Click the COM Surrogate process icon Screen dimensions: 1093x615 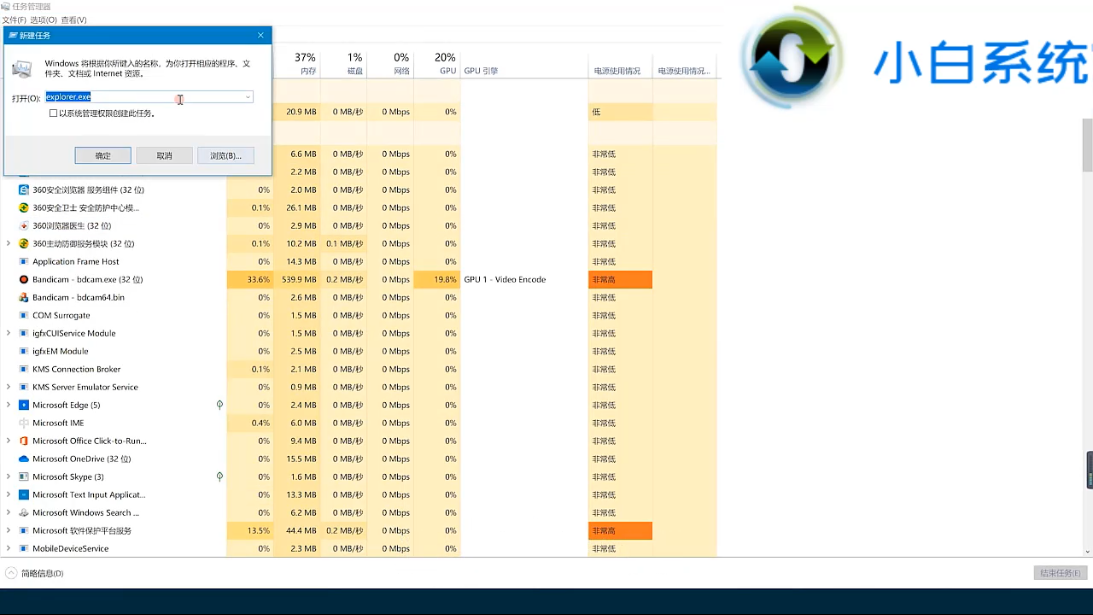coord(24,315)
